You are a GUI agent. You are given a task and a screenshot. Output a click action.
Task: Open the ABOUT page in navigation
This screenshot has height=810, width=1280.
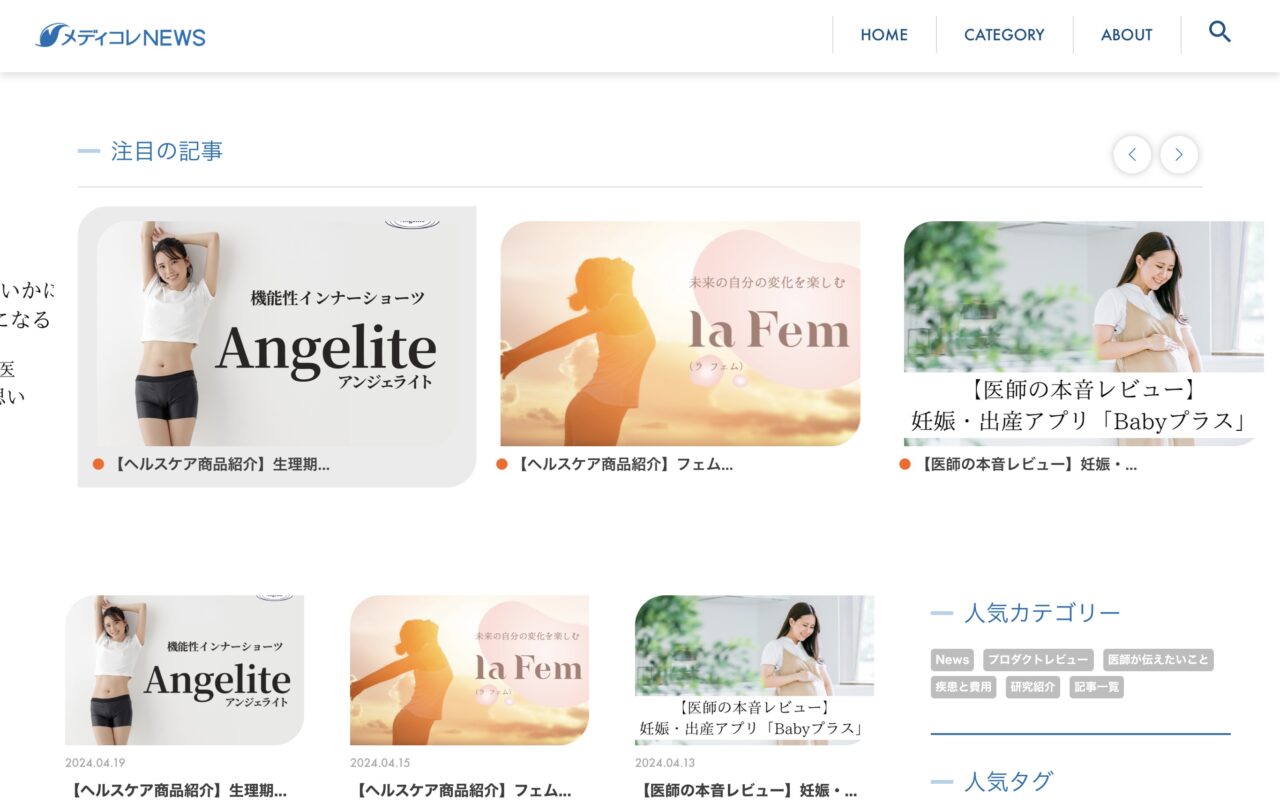(x=1127, y=35)
